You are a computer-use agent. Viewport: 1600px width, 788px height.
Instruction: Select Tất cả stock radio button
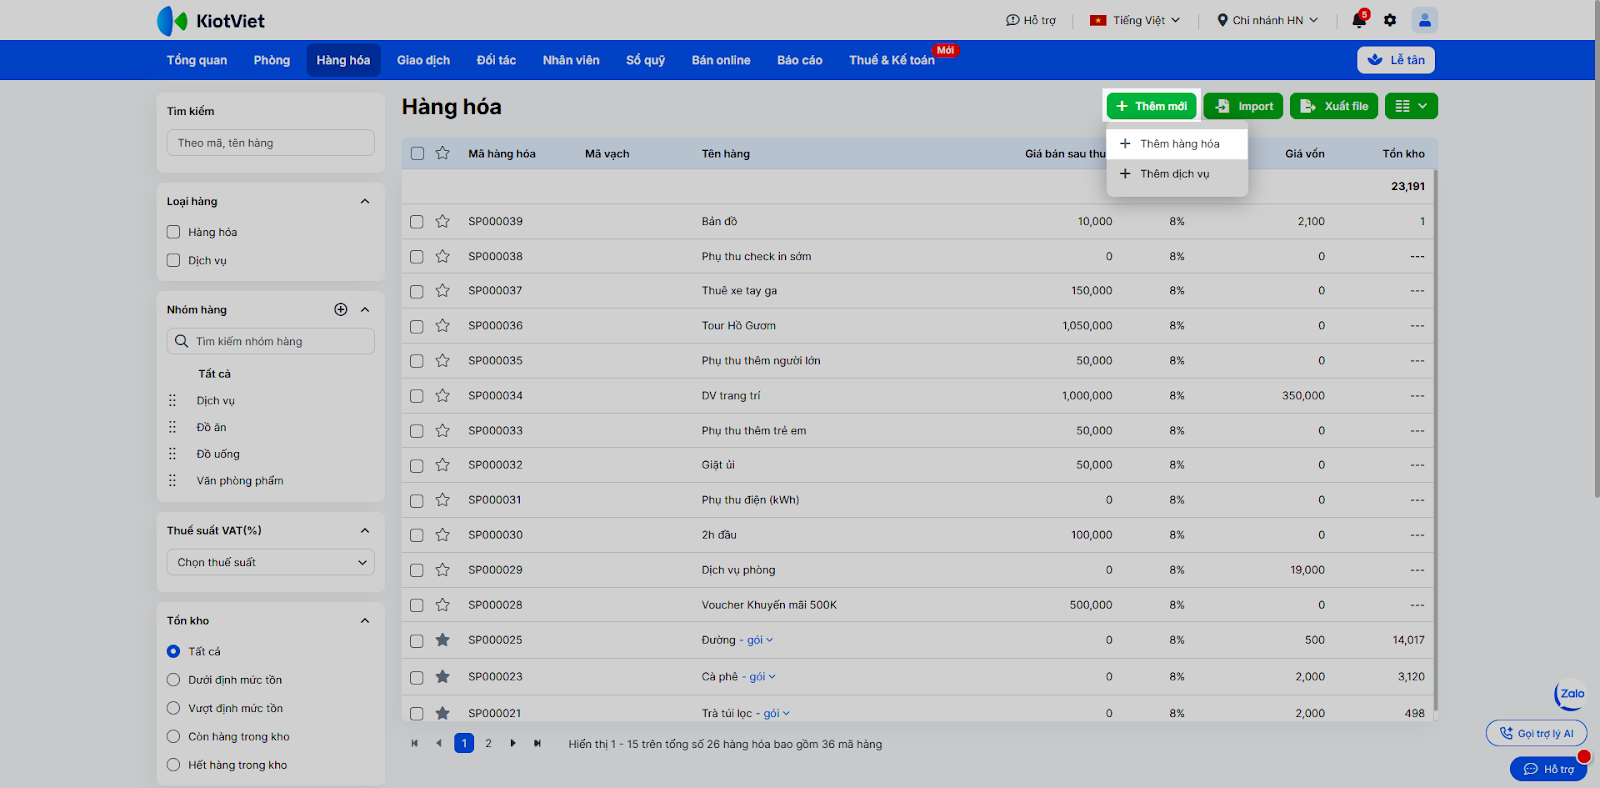[174, 651]
